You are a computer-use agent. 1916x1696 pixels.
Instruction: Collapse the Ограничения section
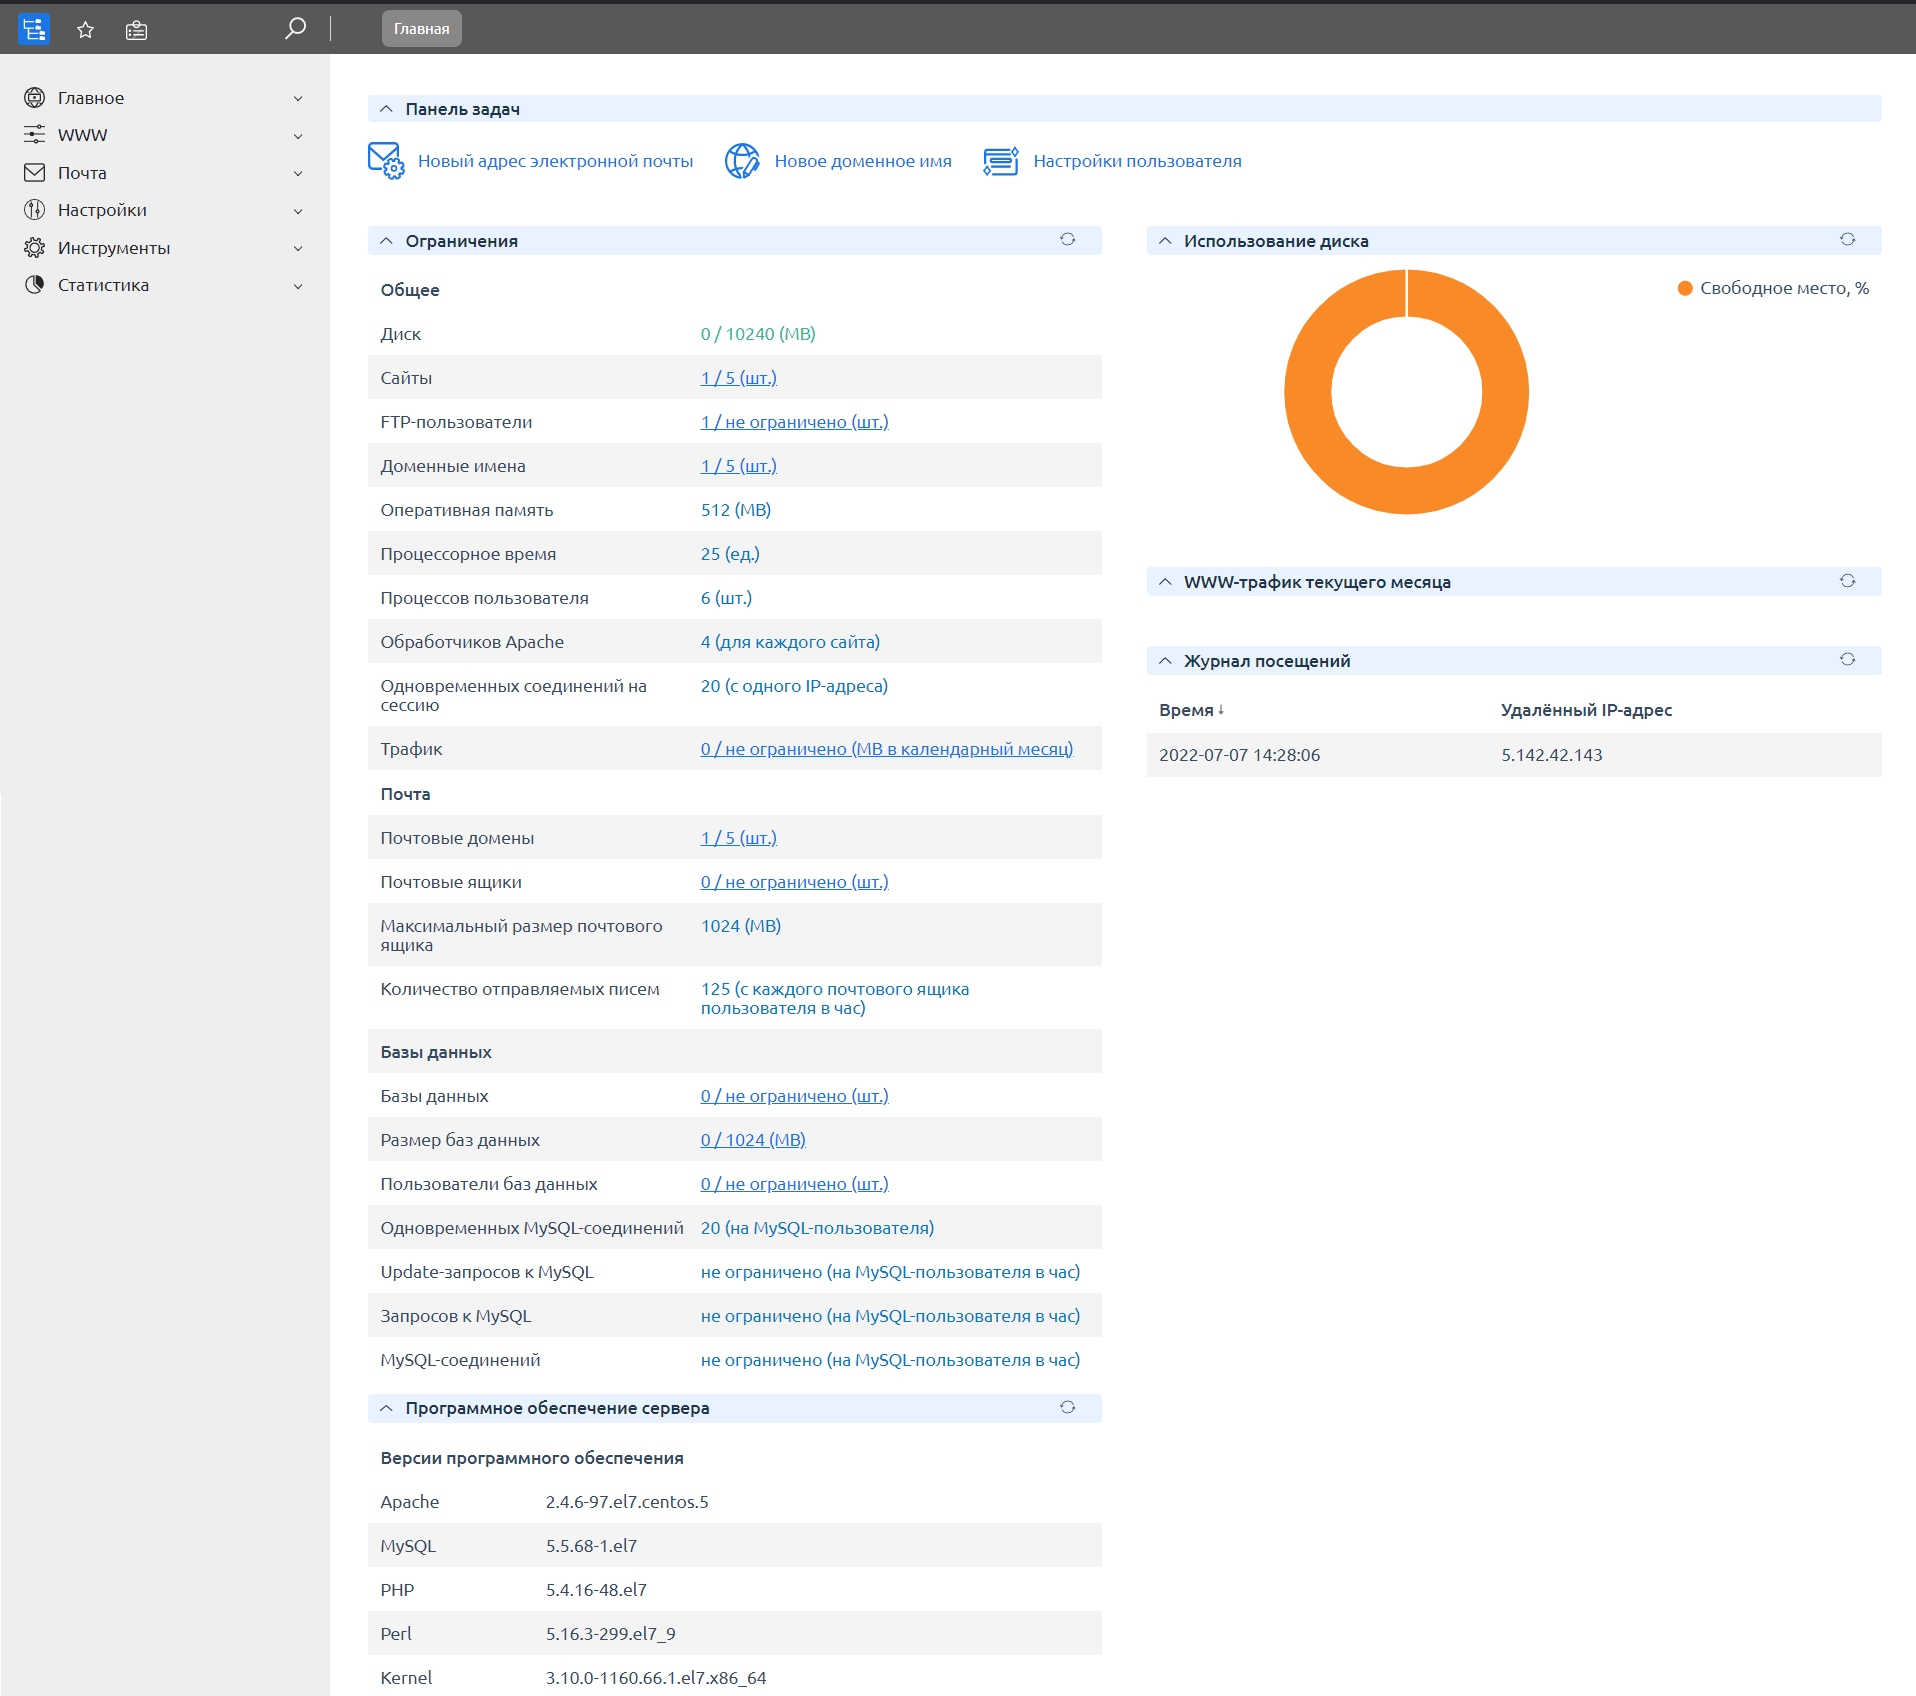point(387,241)
